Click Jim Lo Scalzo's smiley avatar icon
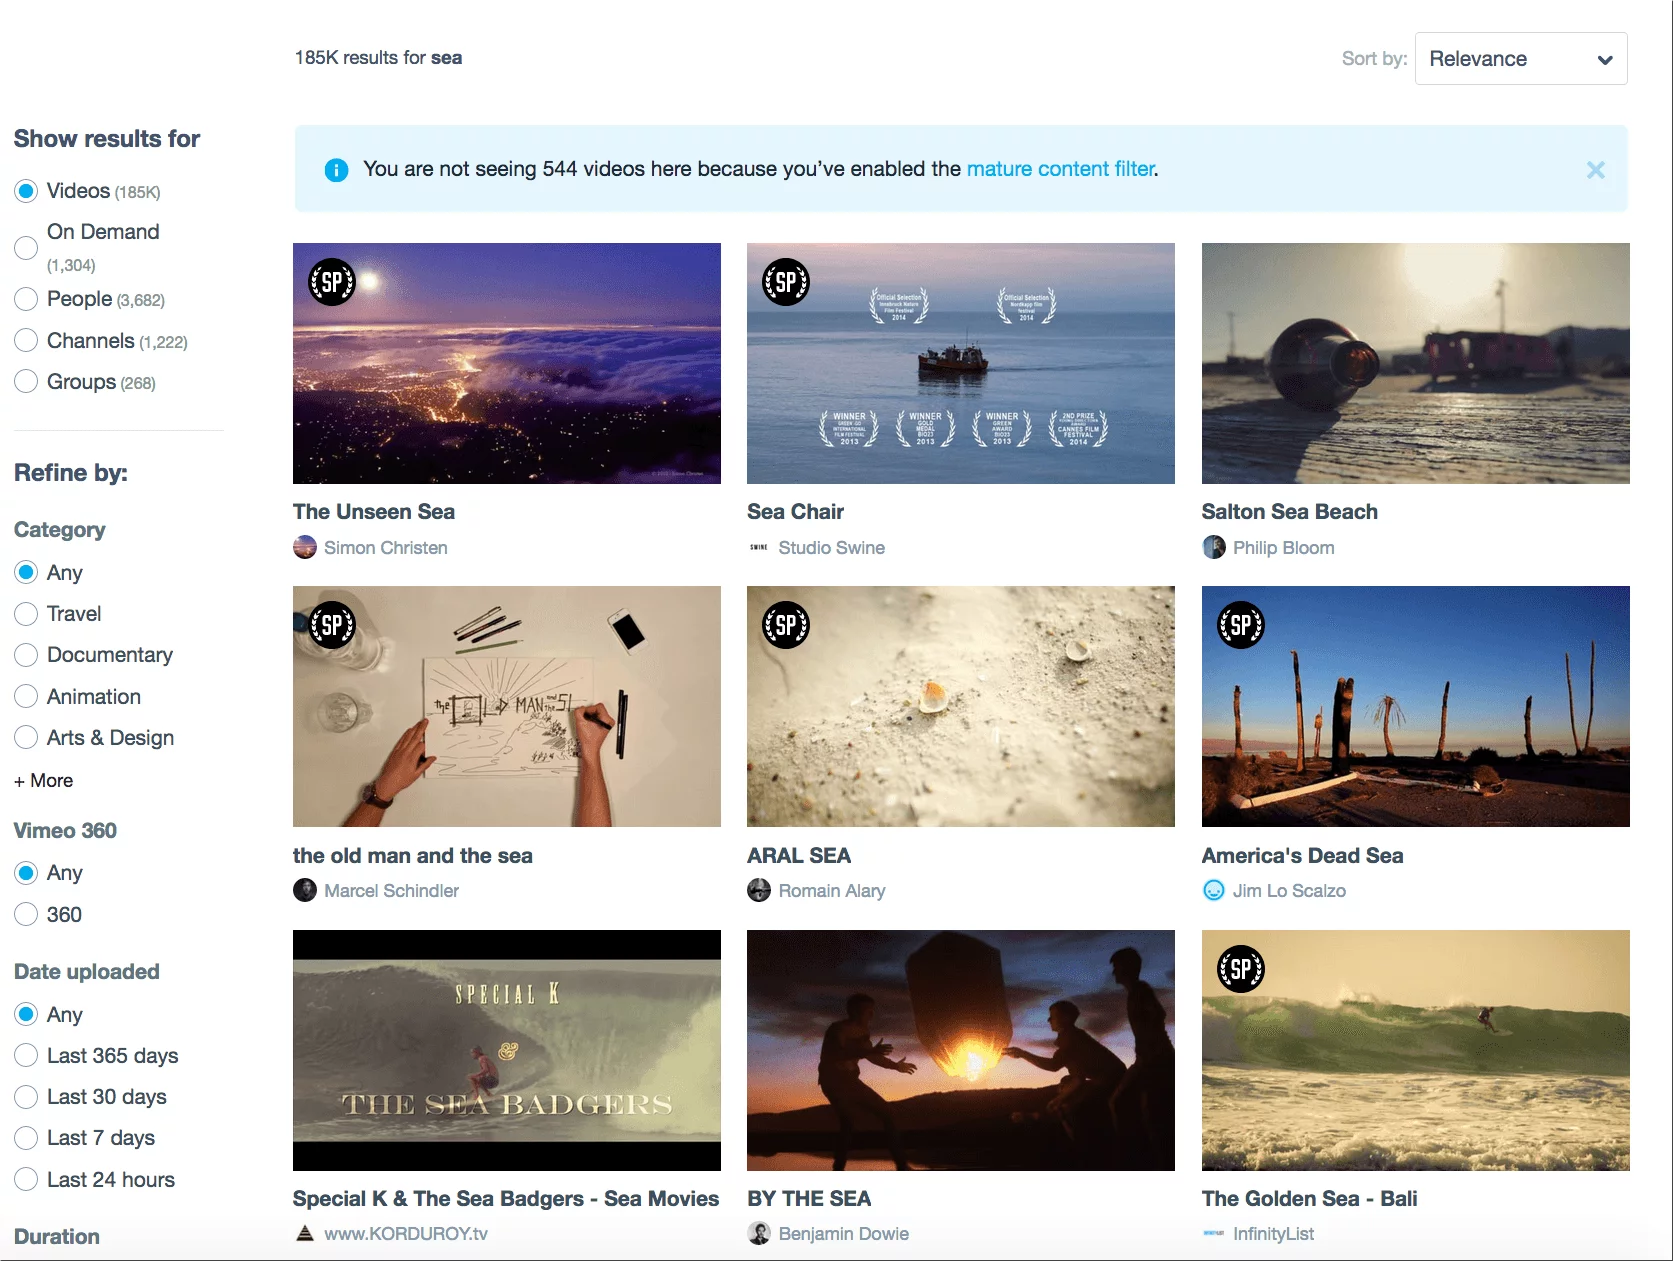The image size is (1673, 1261). pyautogui.click(x=1214, y=890)
